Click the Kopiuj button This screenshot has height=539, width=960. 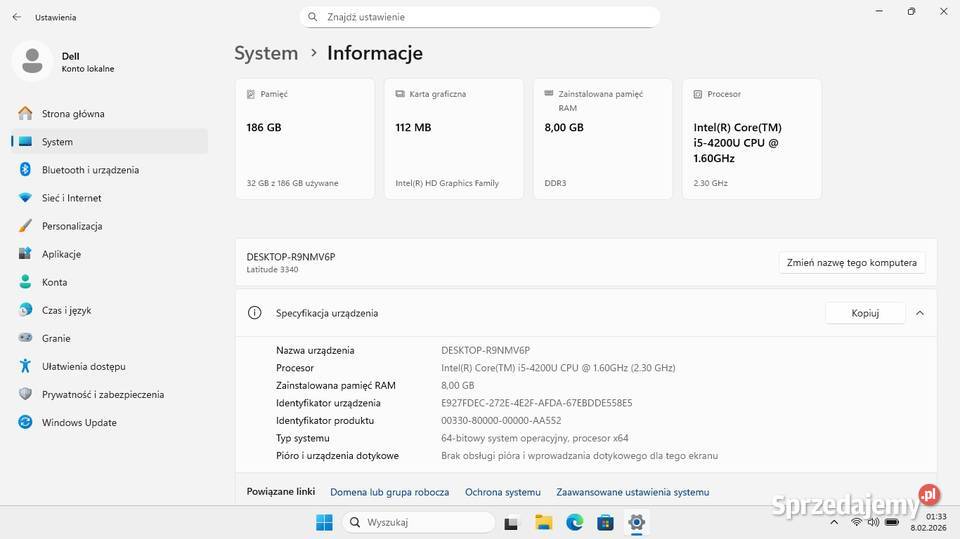click(x=865, y=313)
